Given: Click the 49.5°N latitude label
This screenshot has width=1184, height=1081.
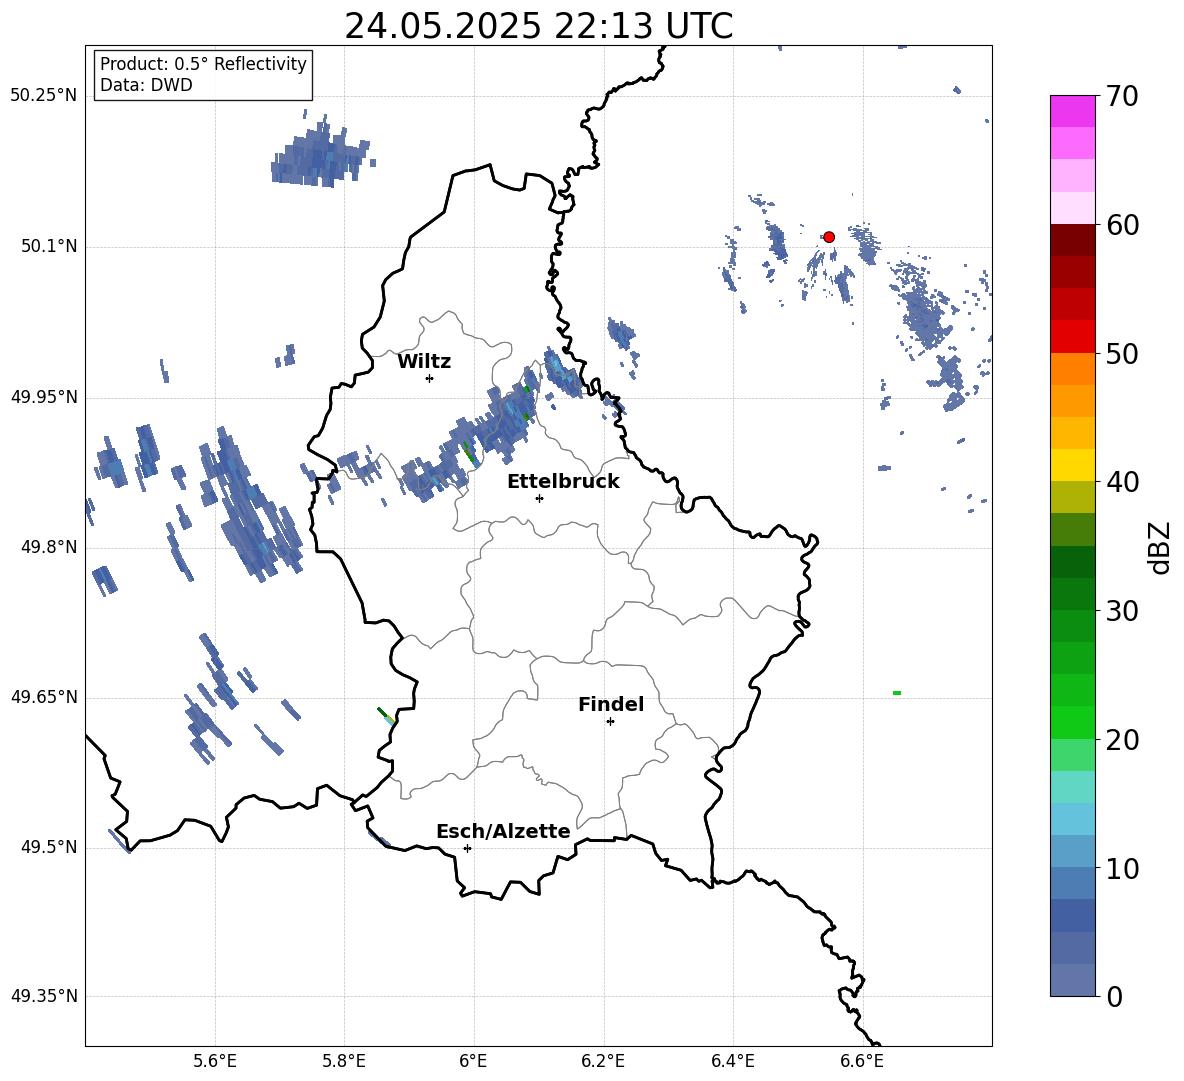Looking at the screenshot, I should tap(48, 847).
